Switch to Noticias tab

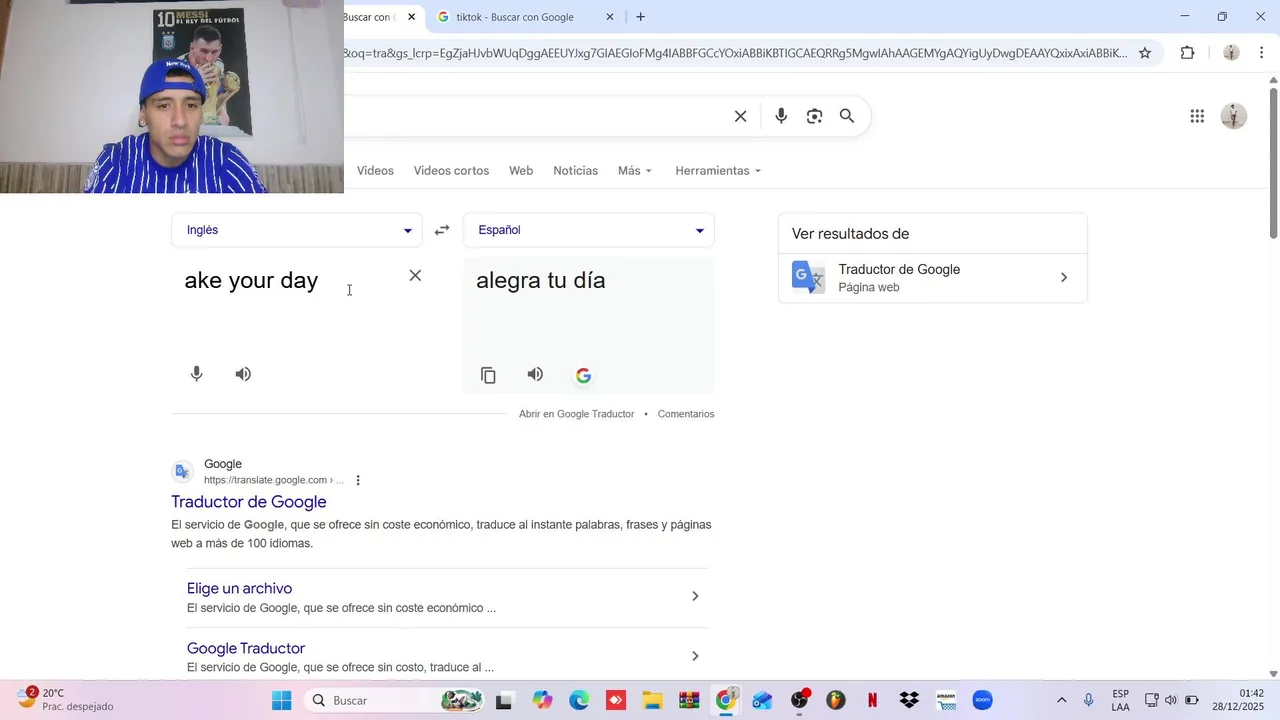575,171
